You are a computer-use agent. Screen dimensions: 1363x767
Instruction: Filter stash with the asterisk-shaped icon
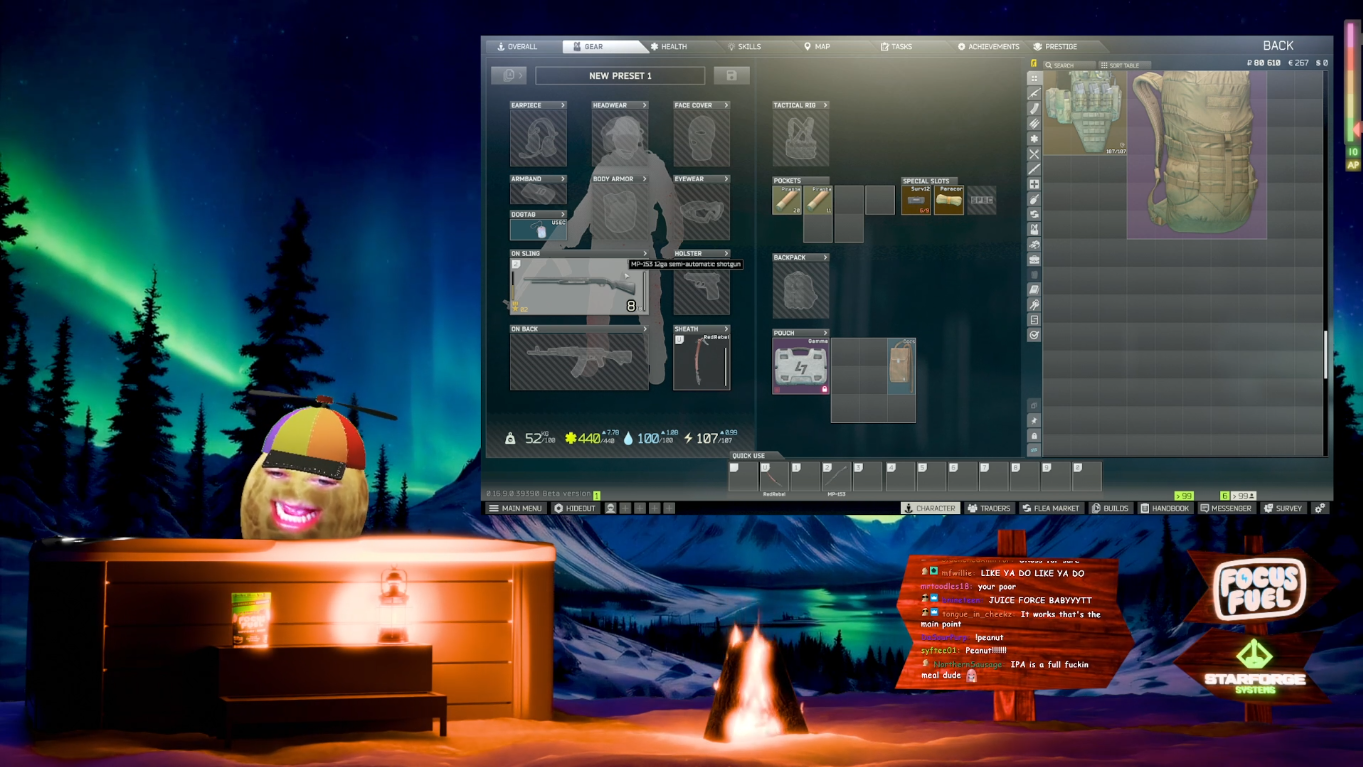pos(1034,139)
